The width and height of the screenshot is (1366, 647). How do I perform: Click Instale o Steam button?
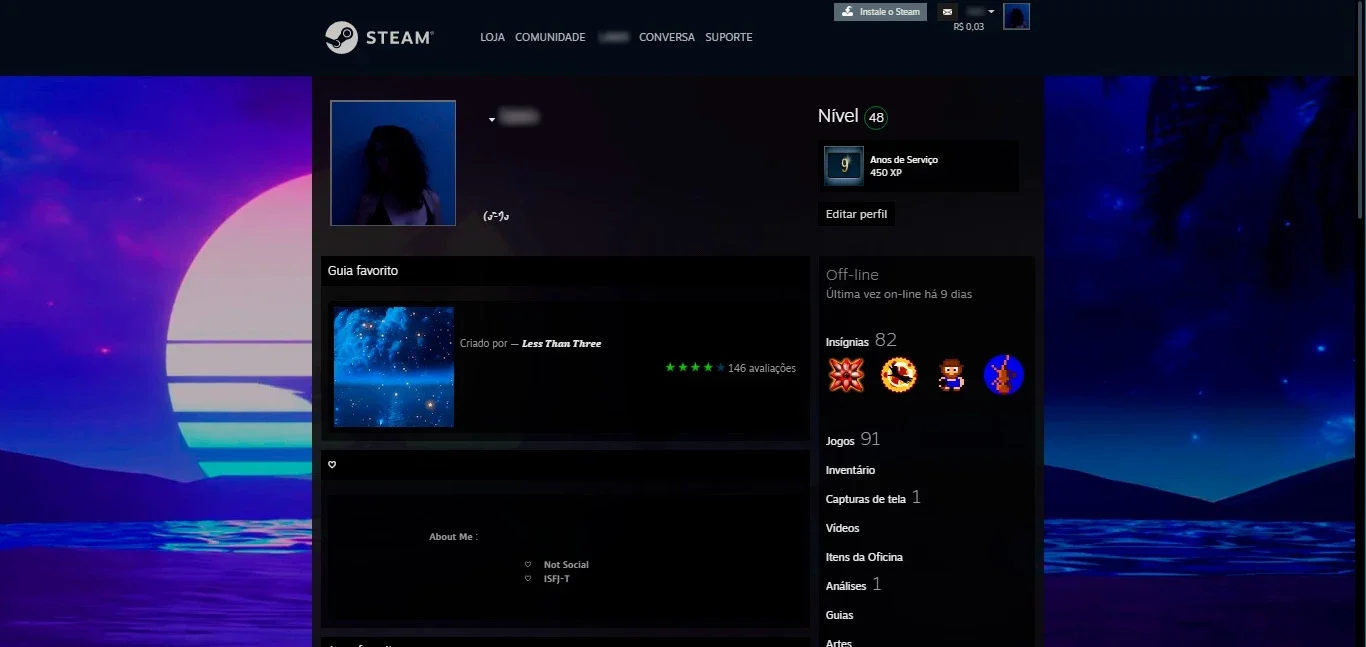click(x=880, y=12)
